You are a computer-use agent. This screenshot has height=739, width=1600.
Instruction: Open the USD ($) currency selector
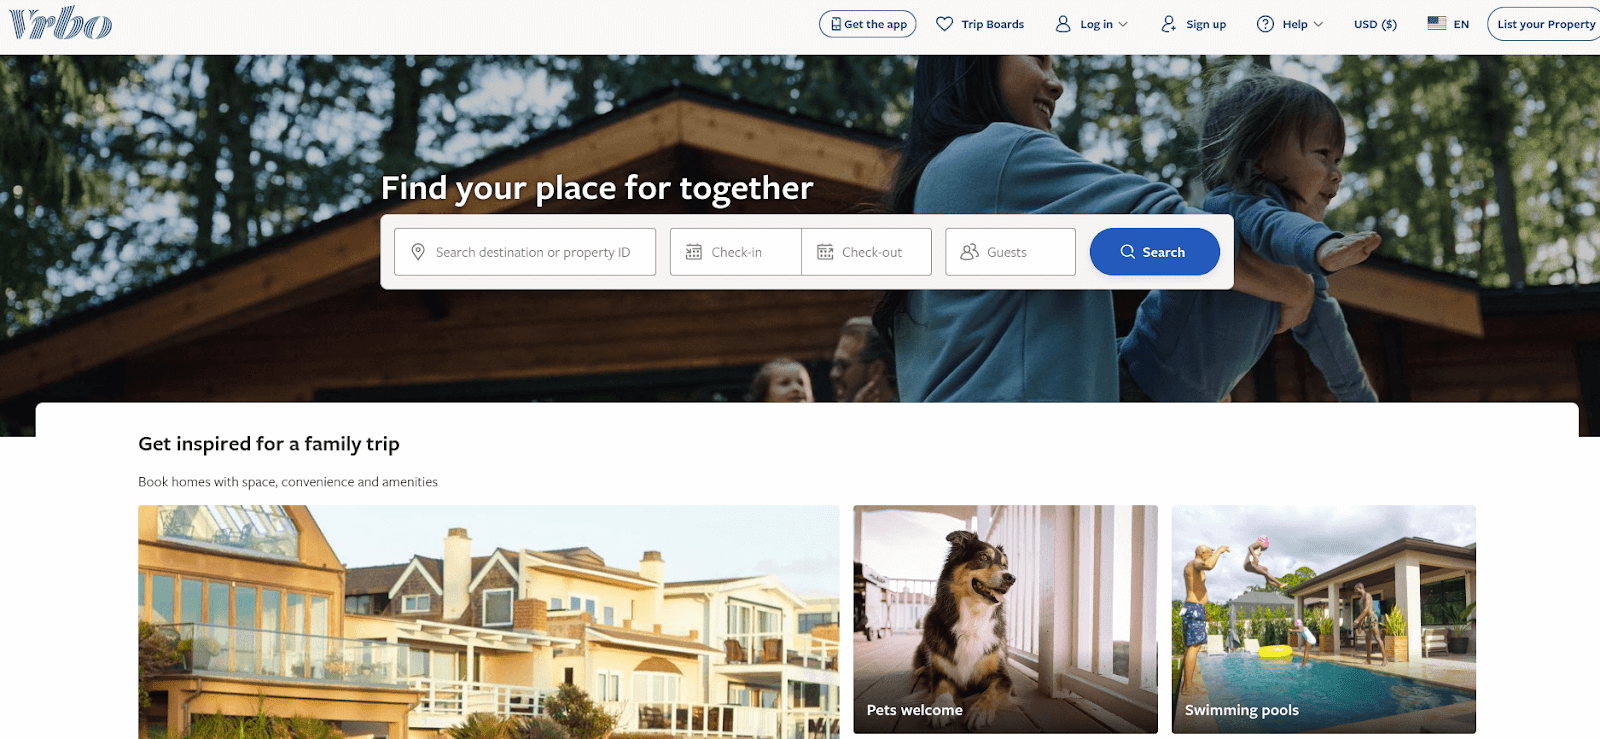tap(1375, 24)
